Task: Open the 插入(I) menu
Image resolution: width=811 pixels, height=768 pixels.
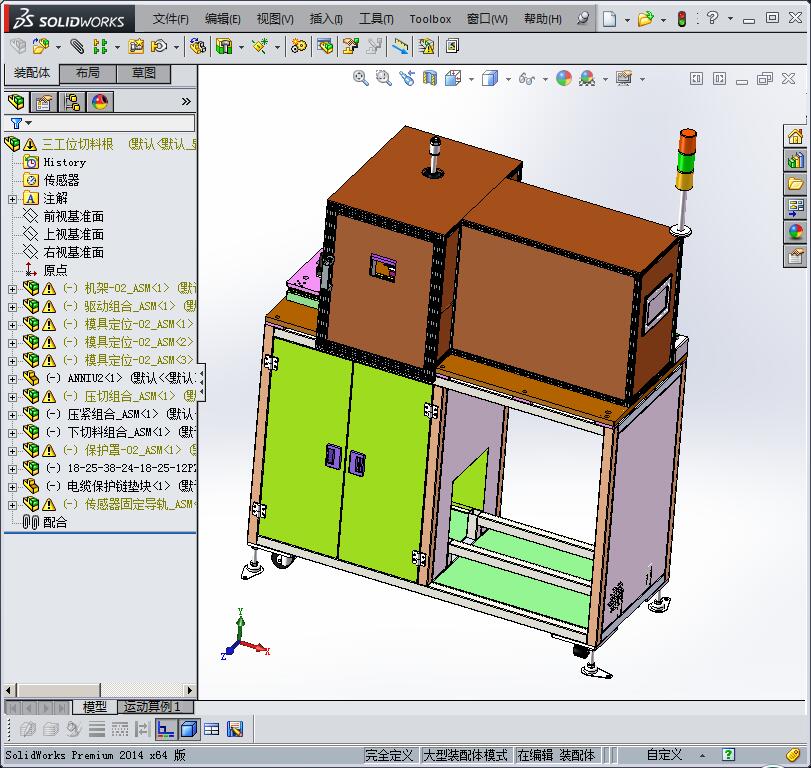Action: coord(326,19)
